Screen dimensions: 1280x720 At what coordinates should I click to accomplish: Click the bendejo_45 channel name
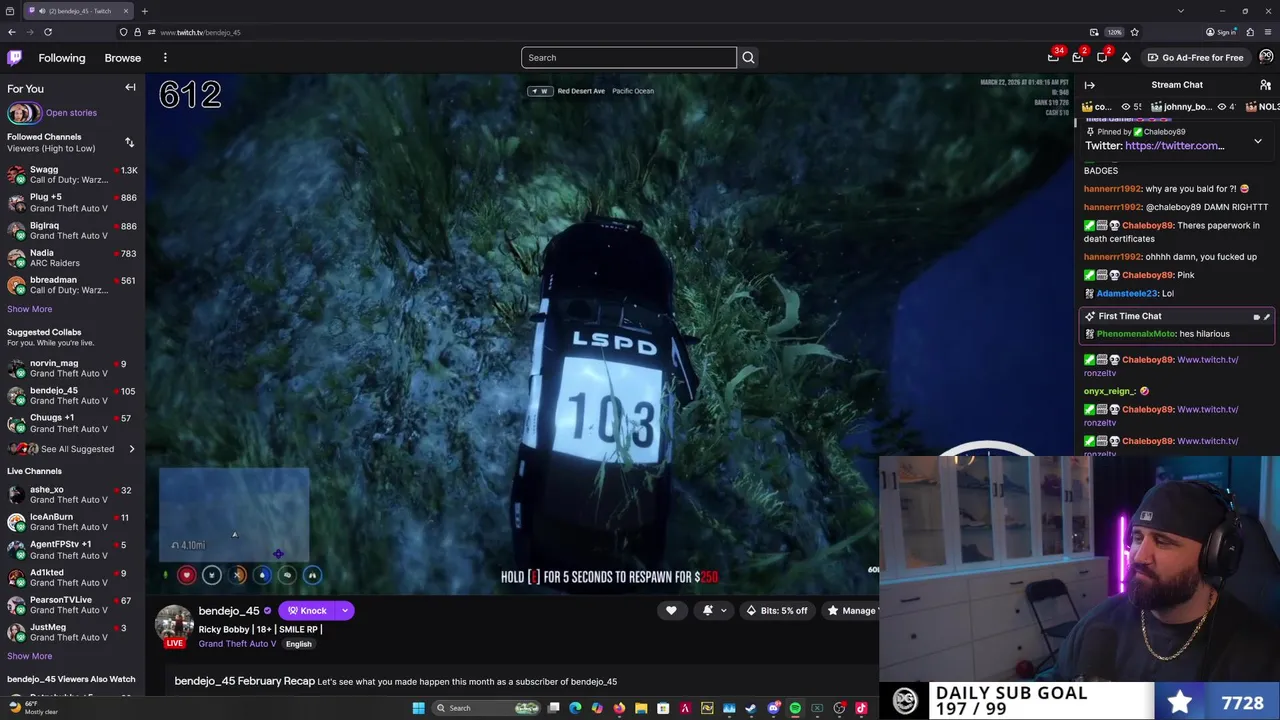[x=229, y=611]
